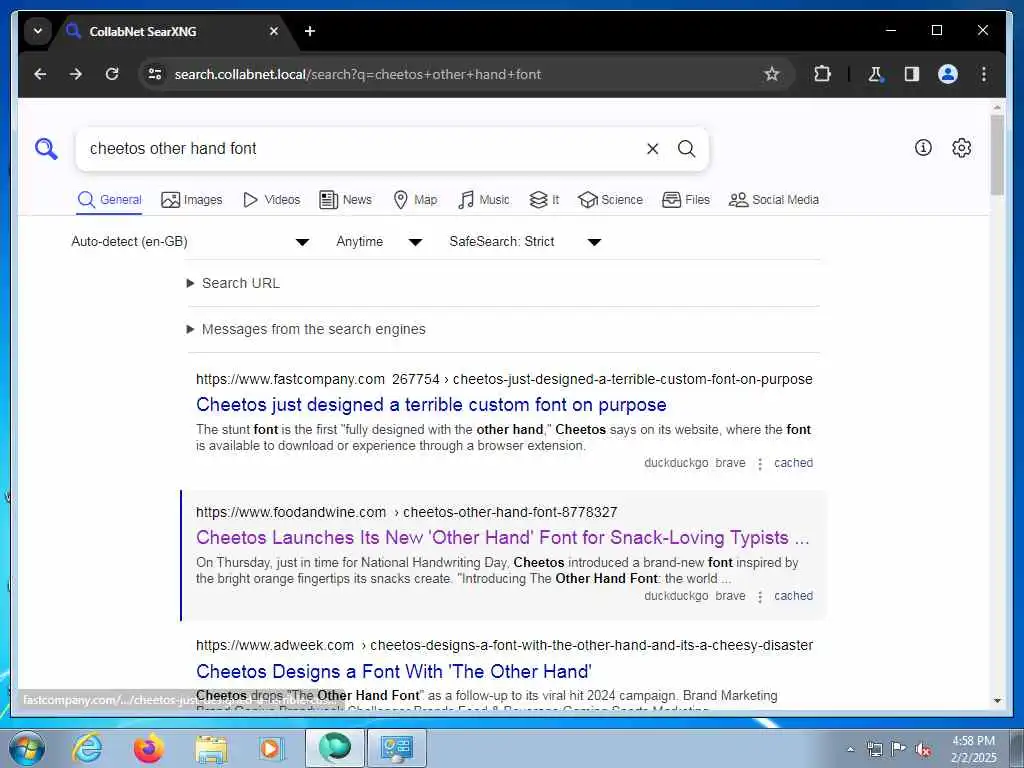Open network icon in system tray

(x=874, y=749)
